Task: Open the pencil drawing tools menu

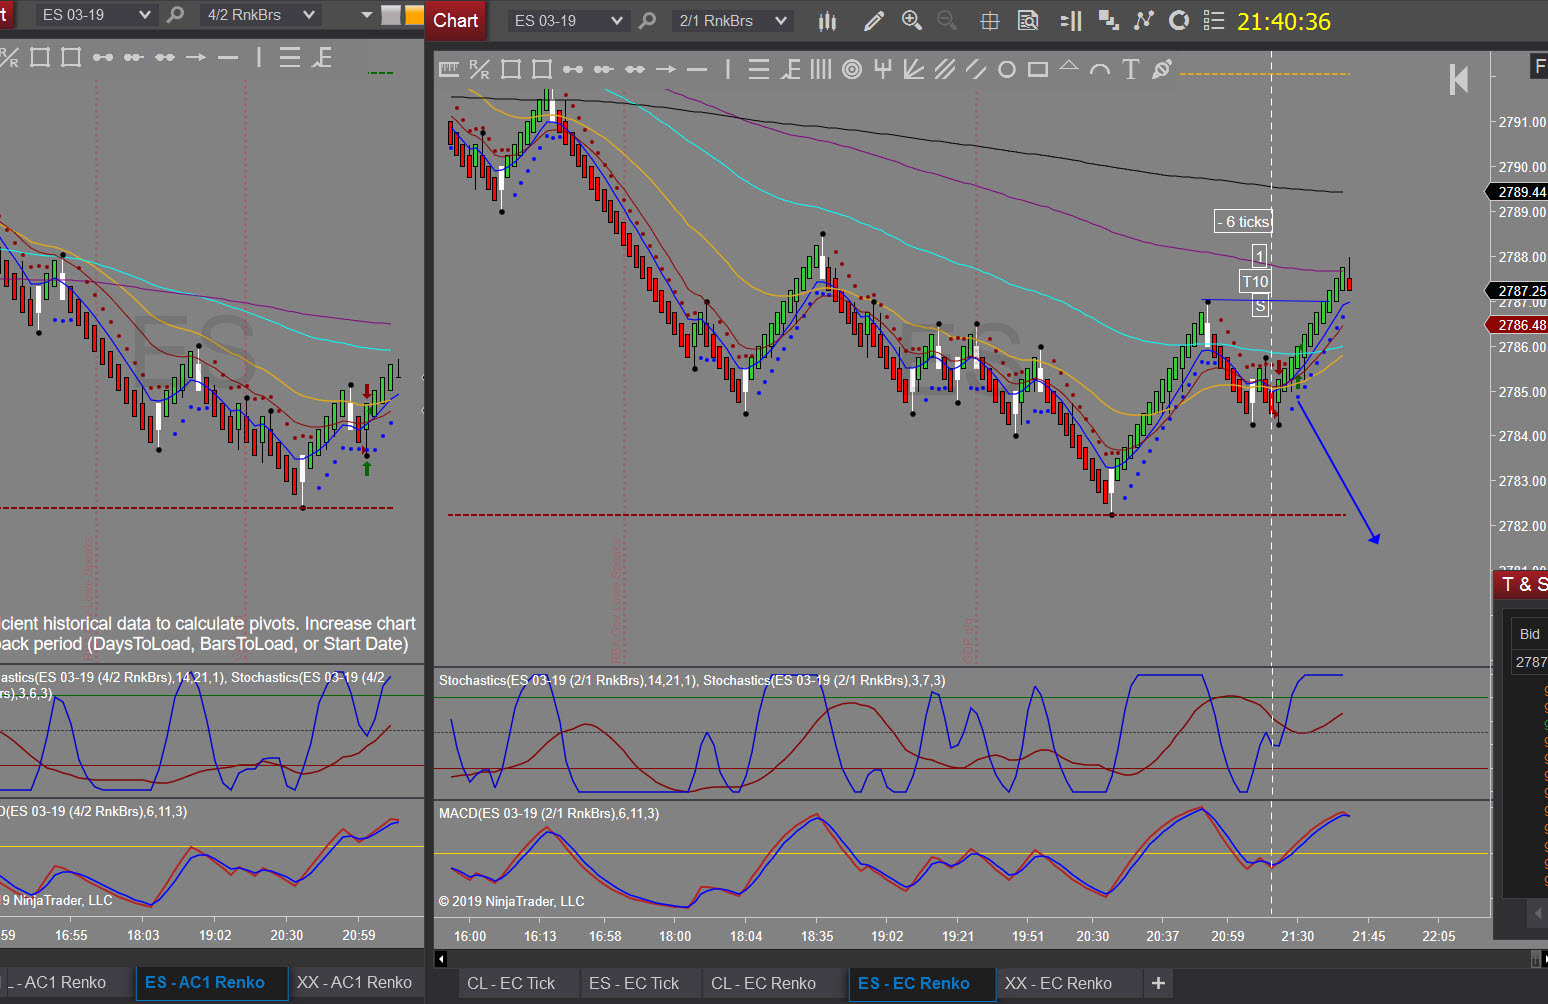Action: [874, 21]
